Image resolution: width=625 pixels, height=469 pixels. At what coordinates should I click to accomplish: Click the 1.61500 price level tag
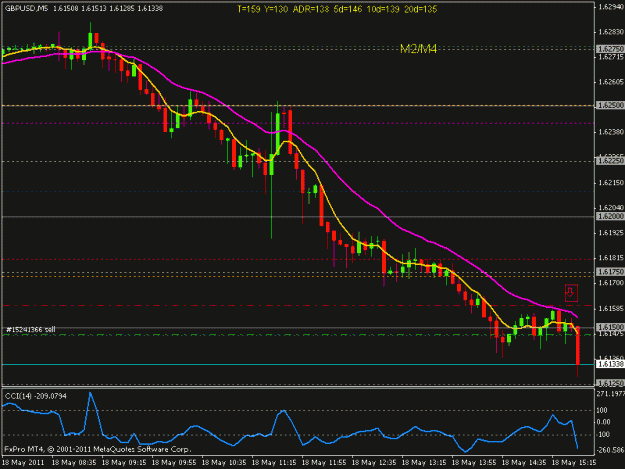[x=610, y=327]
